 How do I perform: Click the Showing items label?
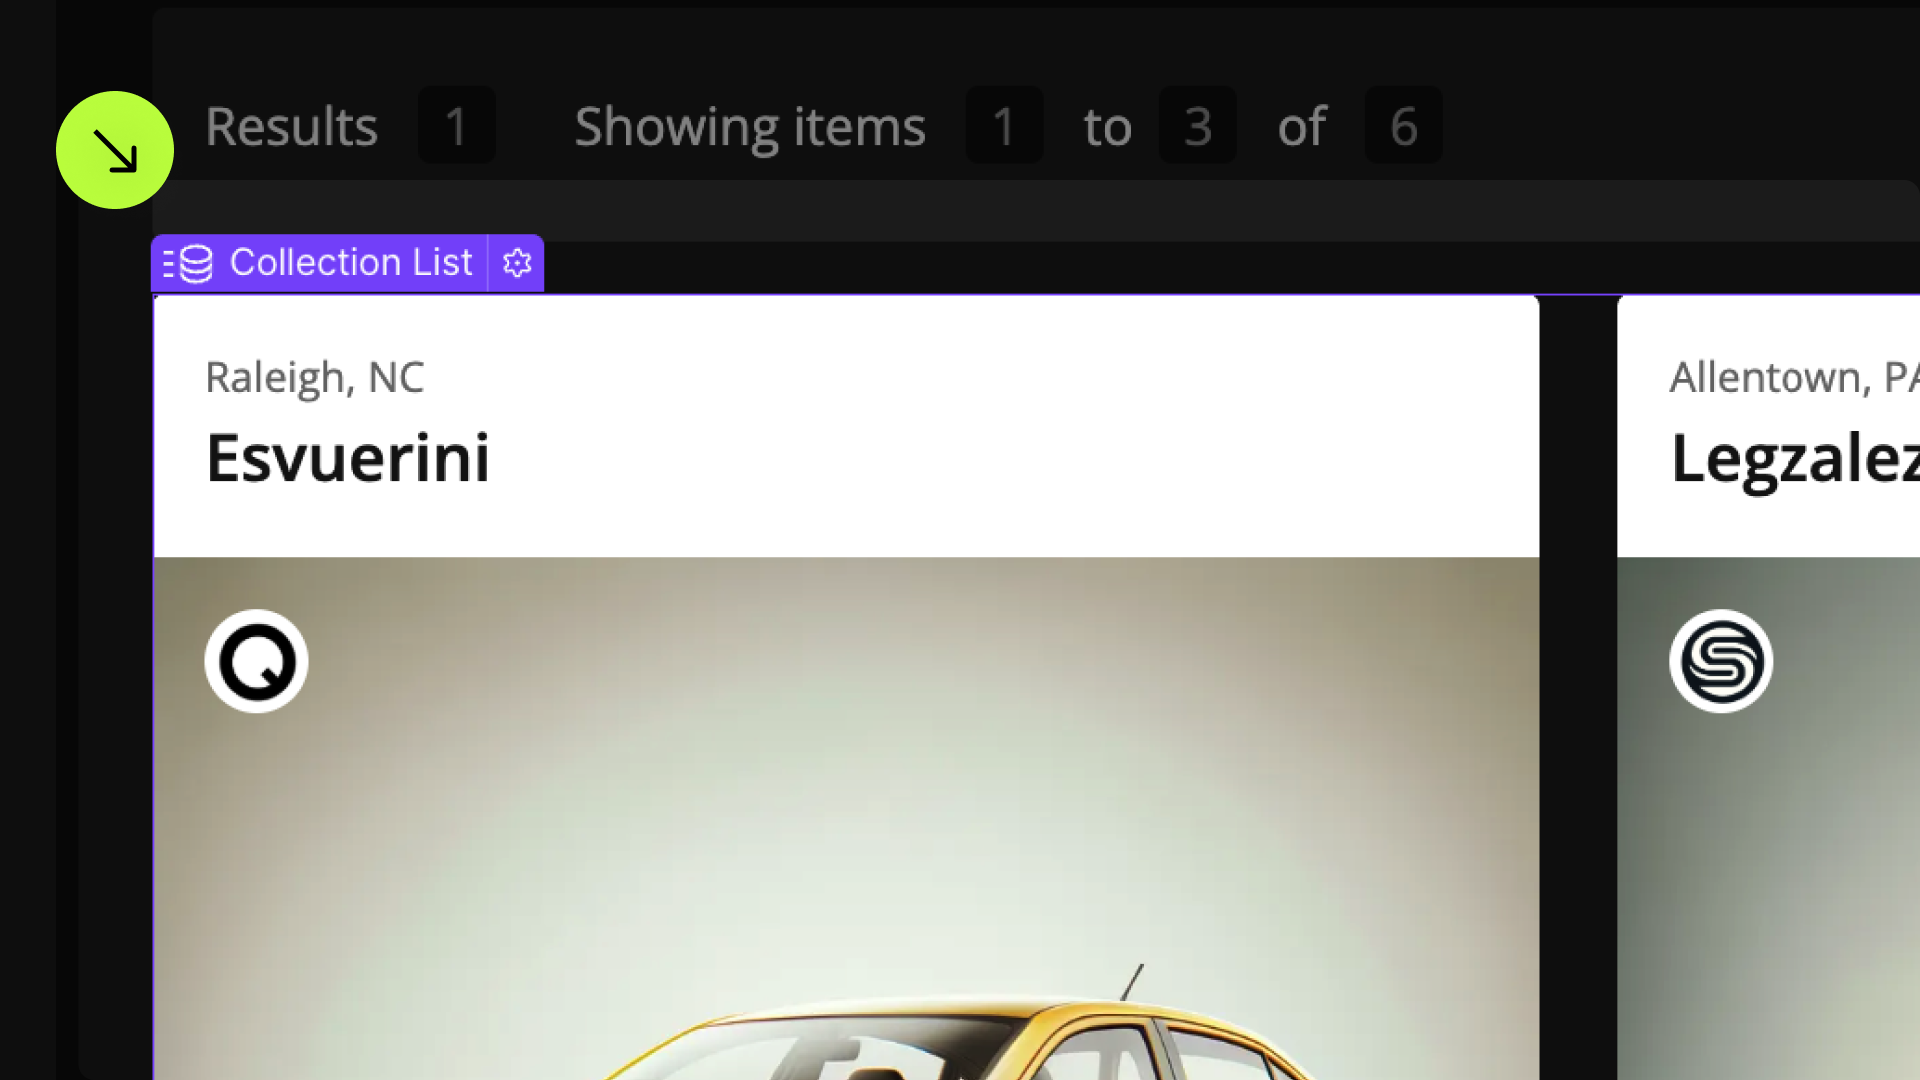coord(750,128)
